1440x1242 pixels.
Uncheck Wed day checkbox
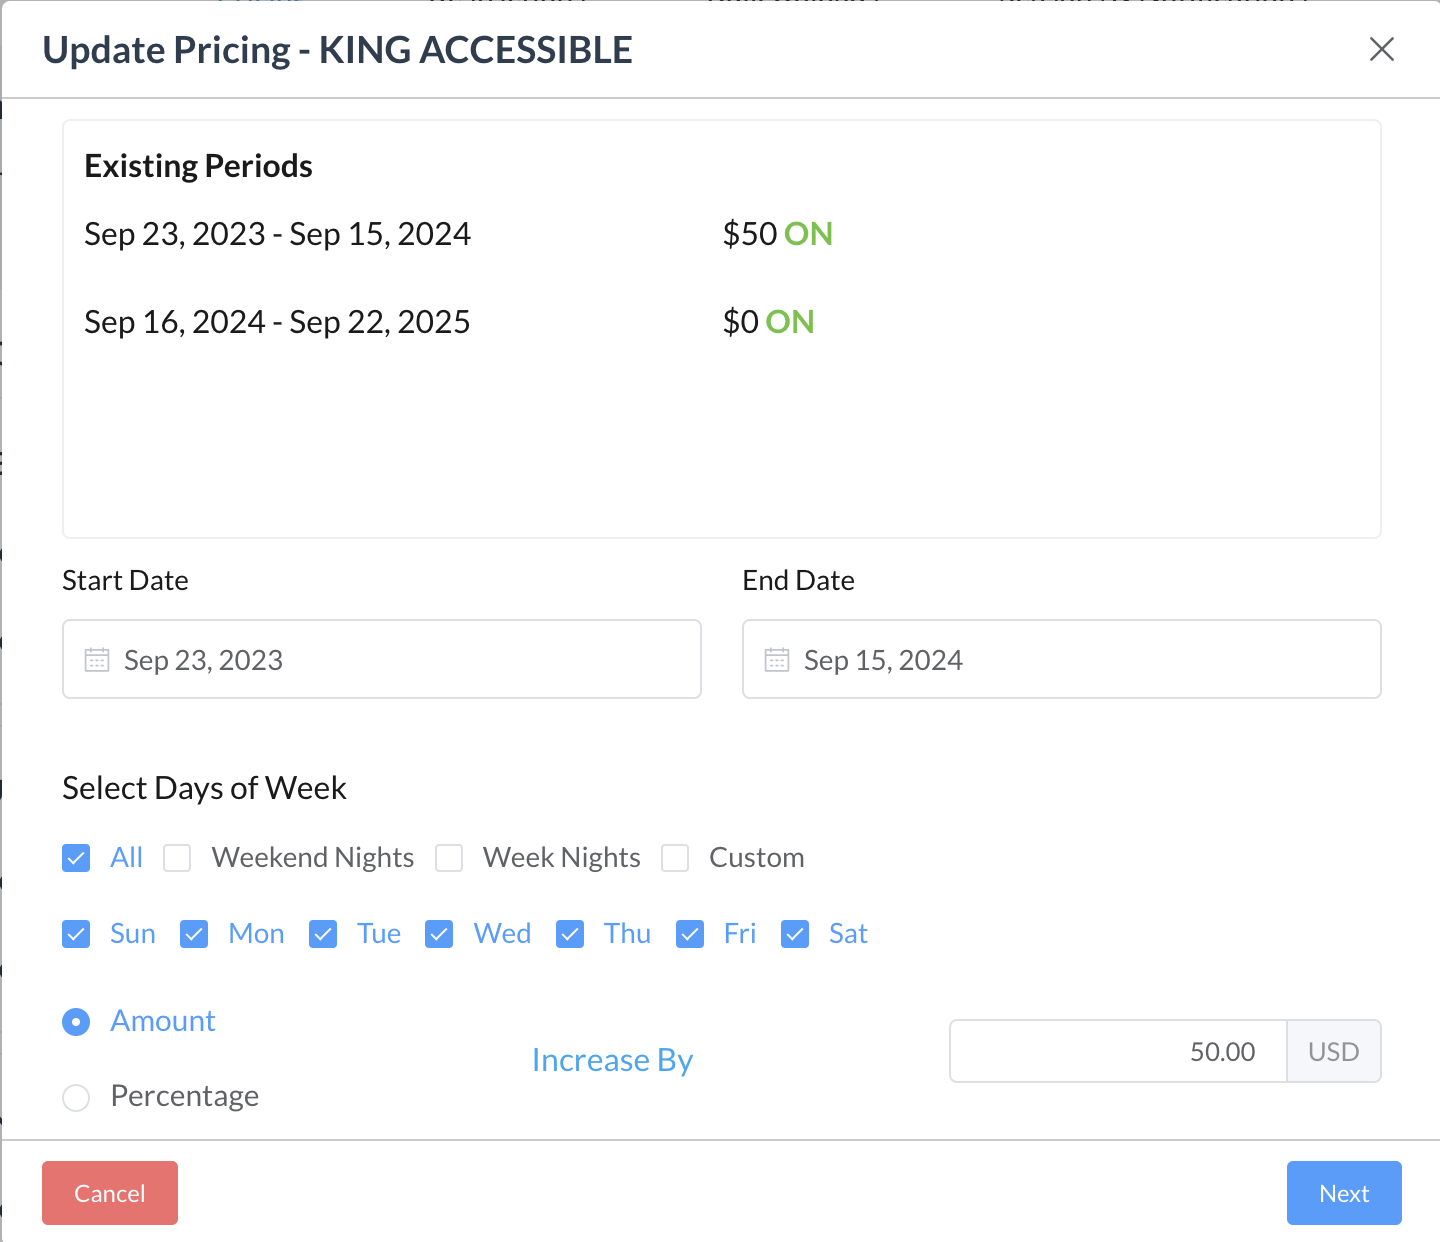point(439,934)
